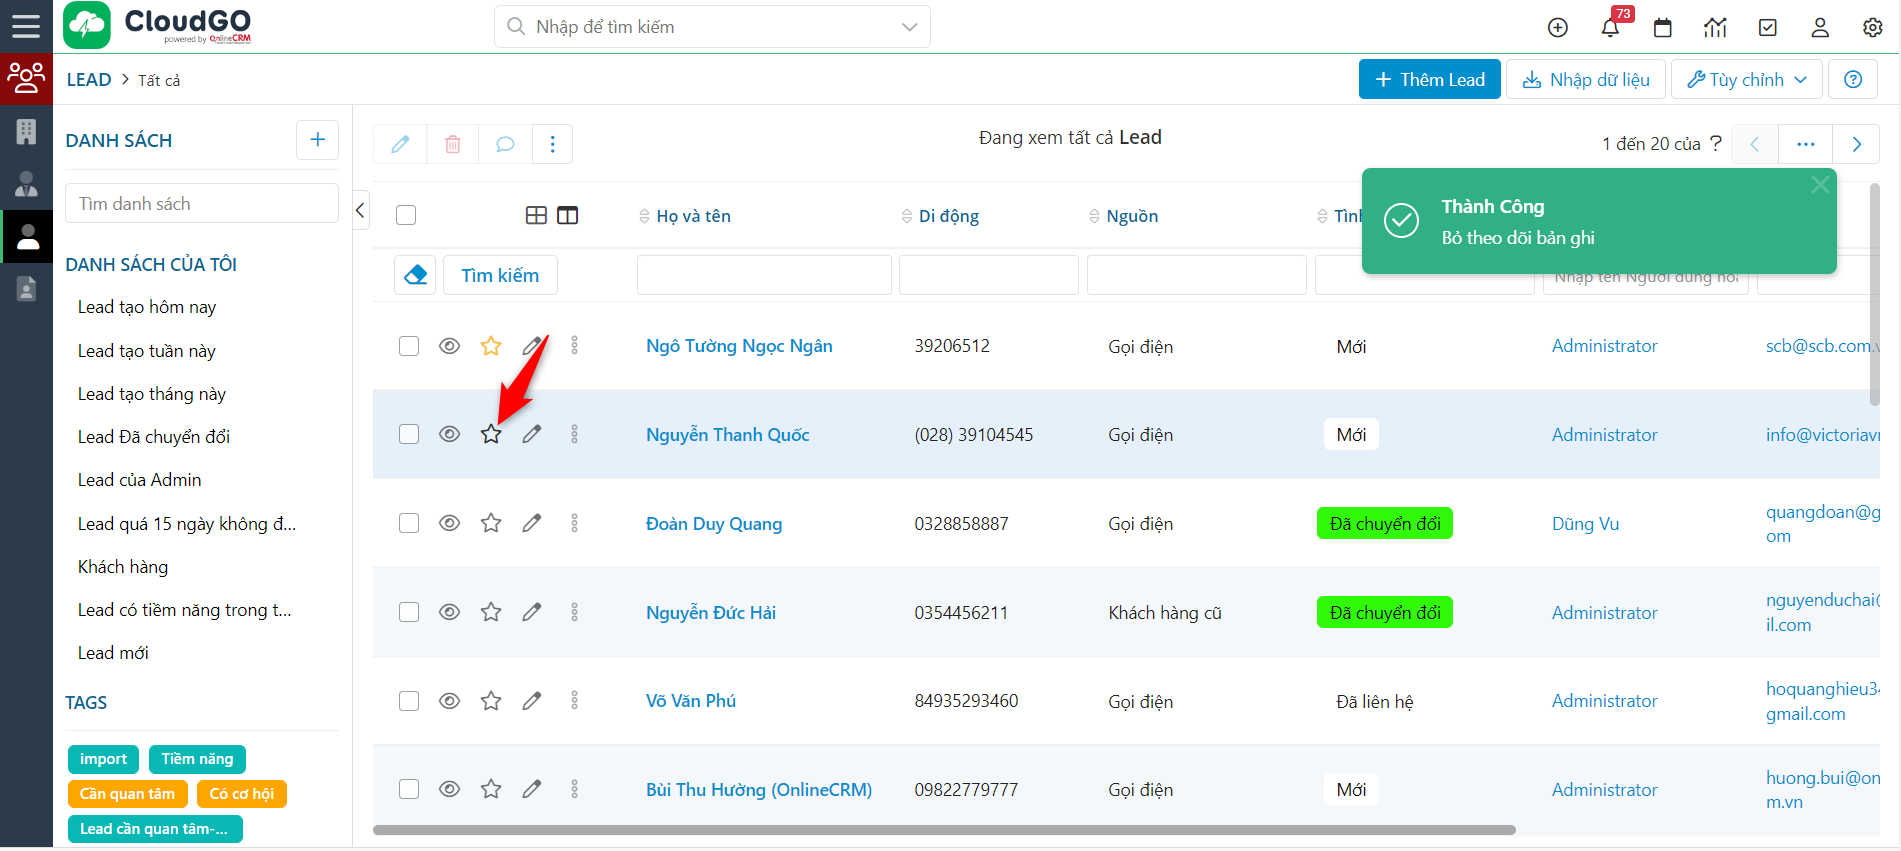Open the calendar icon in top bar
1901x851 pixels.
click(x=1663, y=27)
